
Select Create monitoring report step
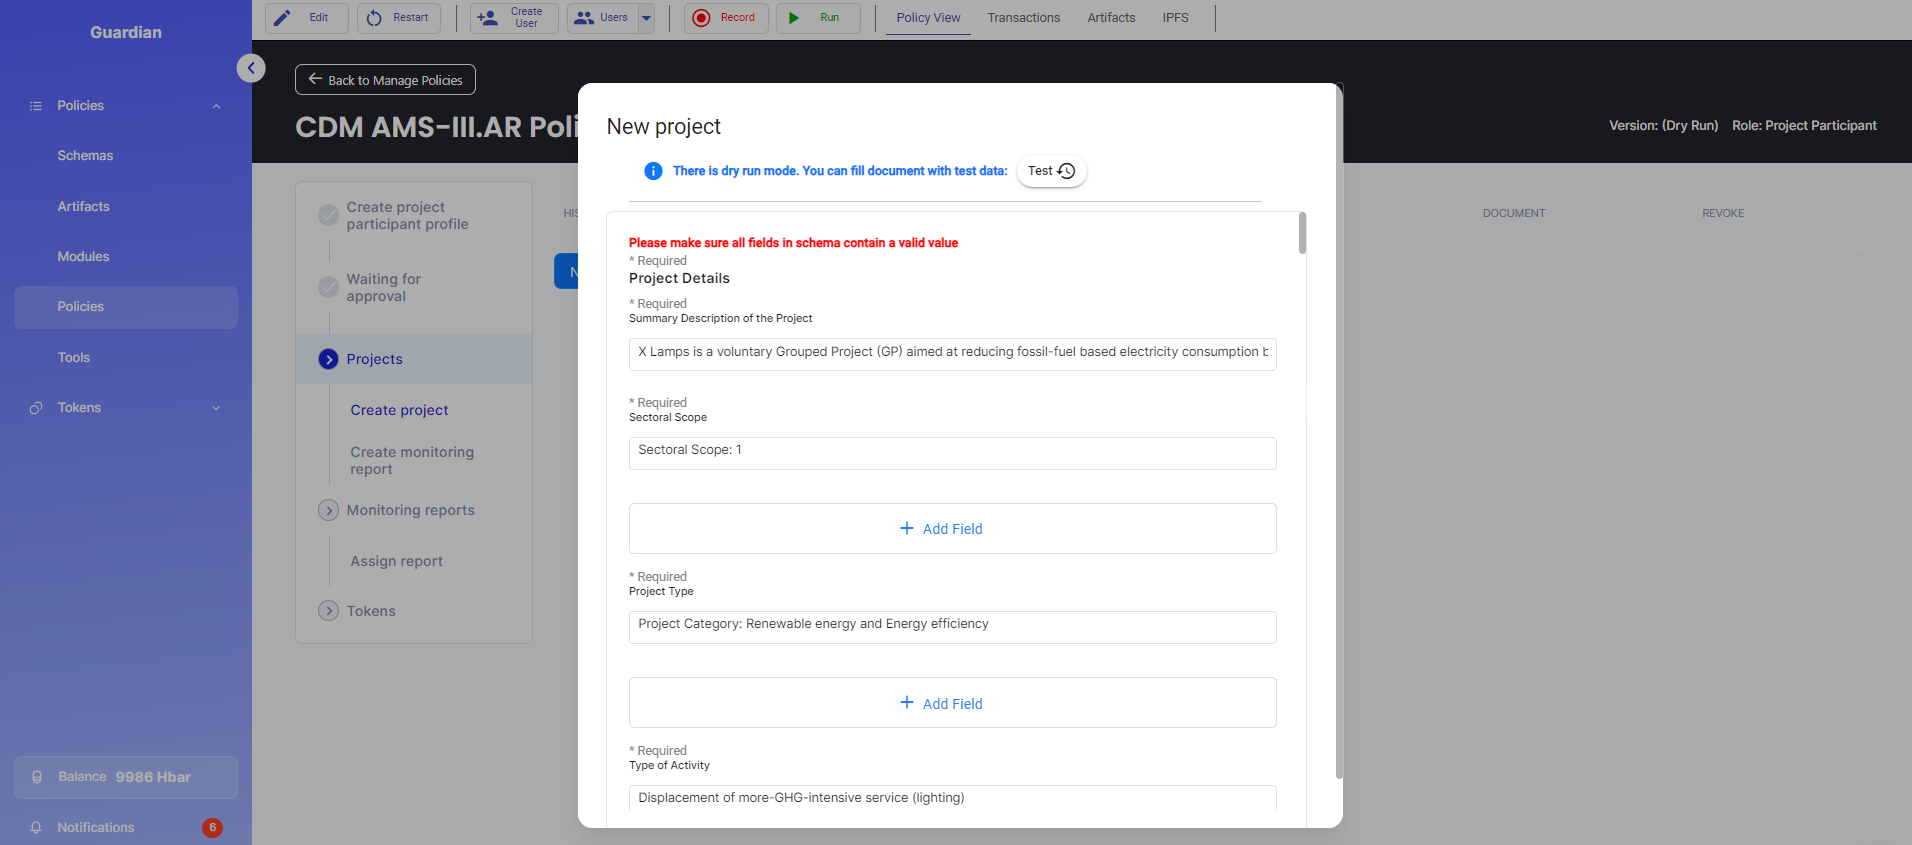[412, 460]
